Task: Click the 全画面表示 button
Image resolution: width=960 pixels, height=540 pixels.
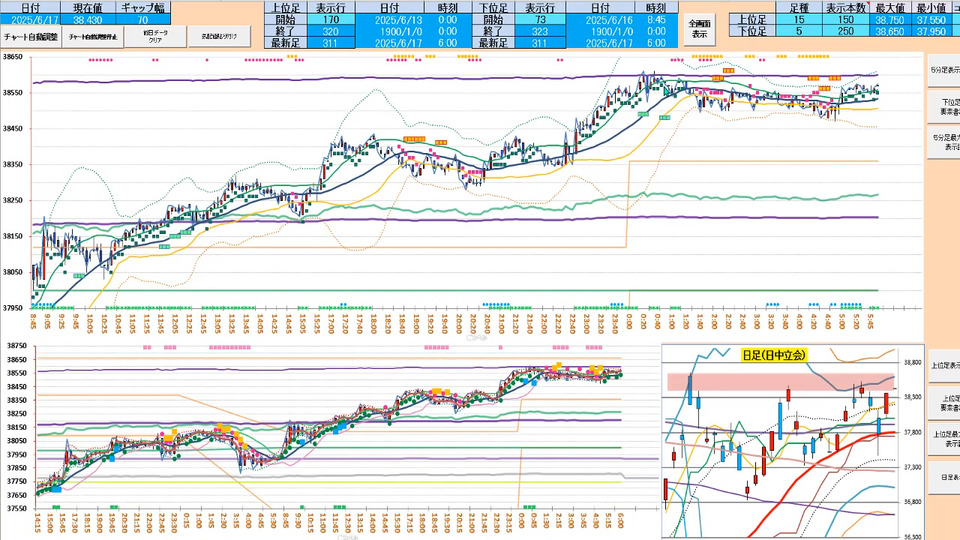Action: click(x=699, y=29)
